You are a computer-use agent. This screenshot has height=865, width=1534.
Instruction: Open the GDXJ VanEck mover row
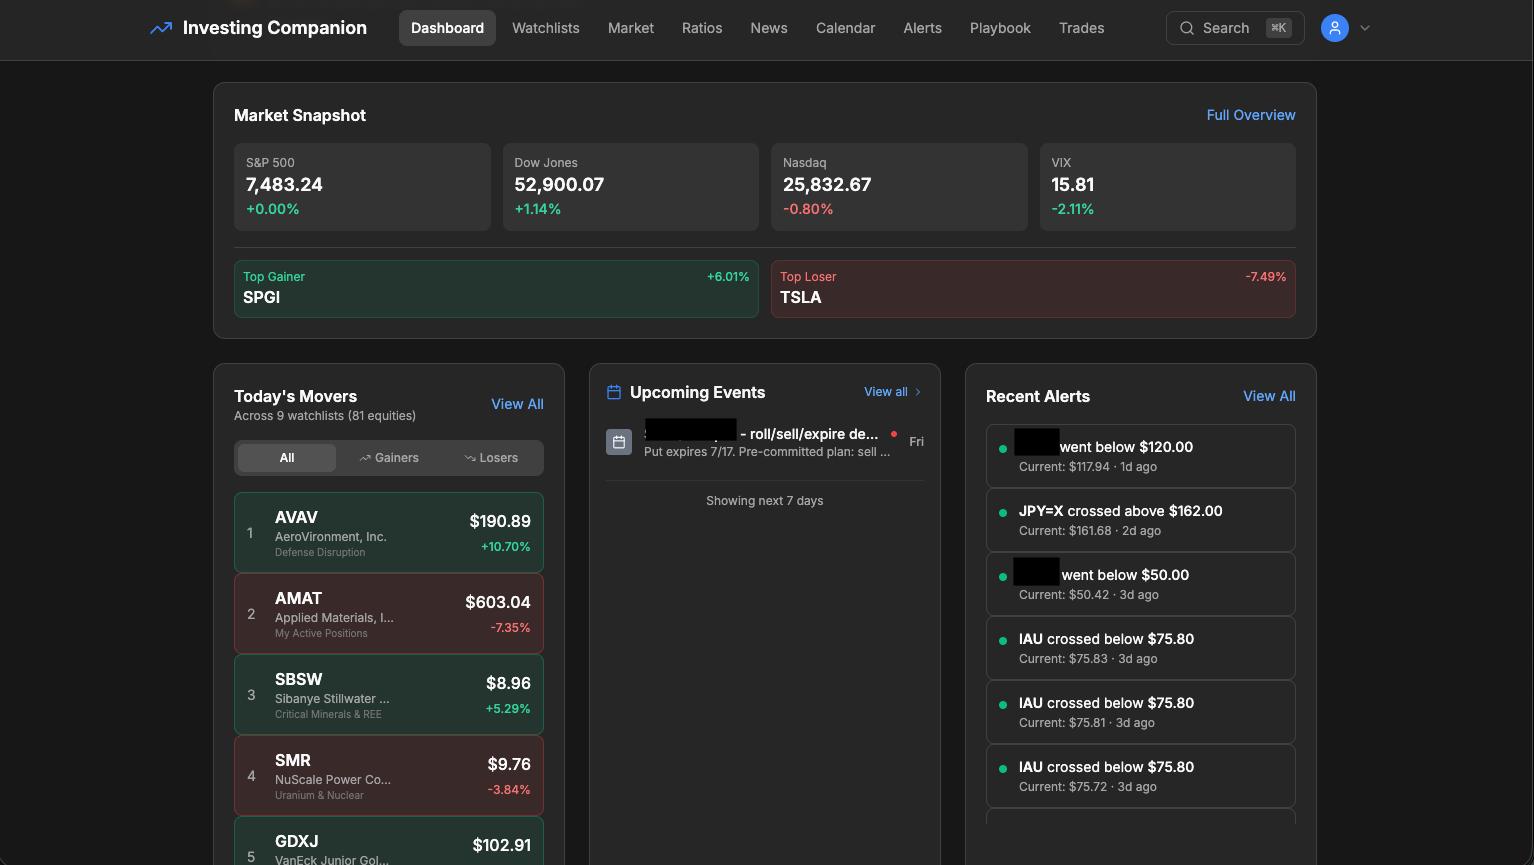point(389,841)
